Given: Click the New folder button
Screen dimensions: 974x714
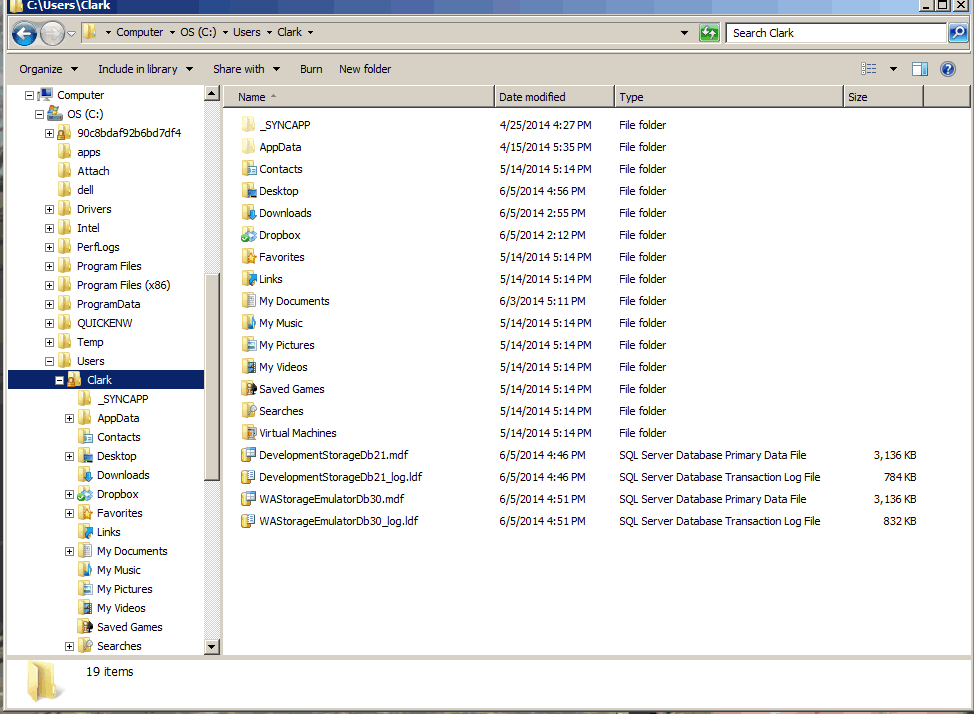Looking at the screenshot, I should click(x=365, y=69).
